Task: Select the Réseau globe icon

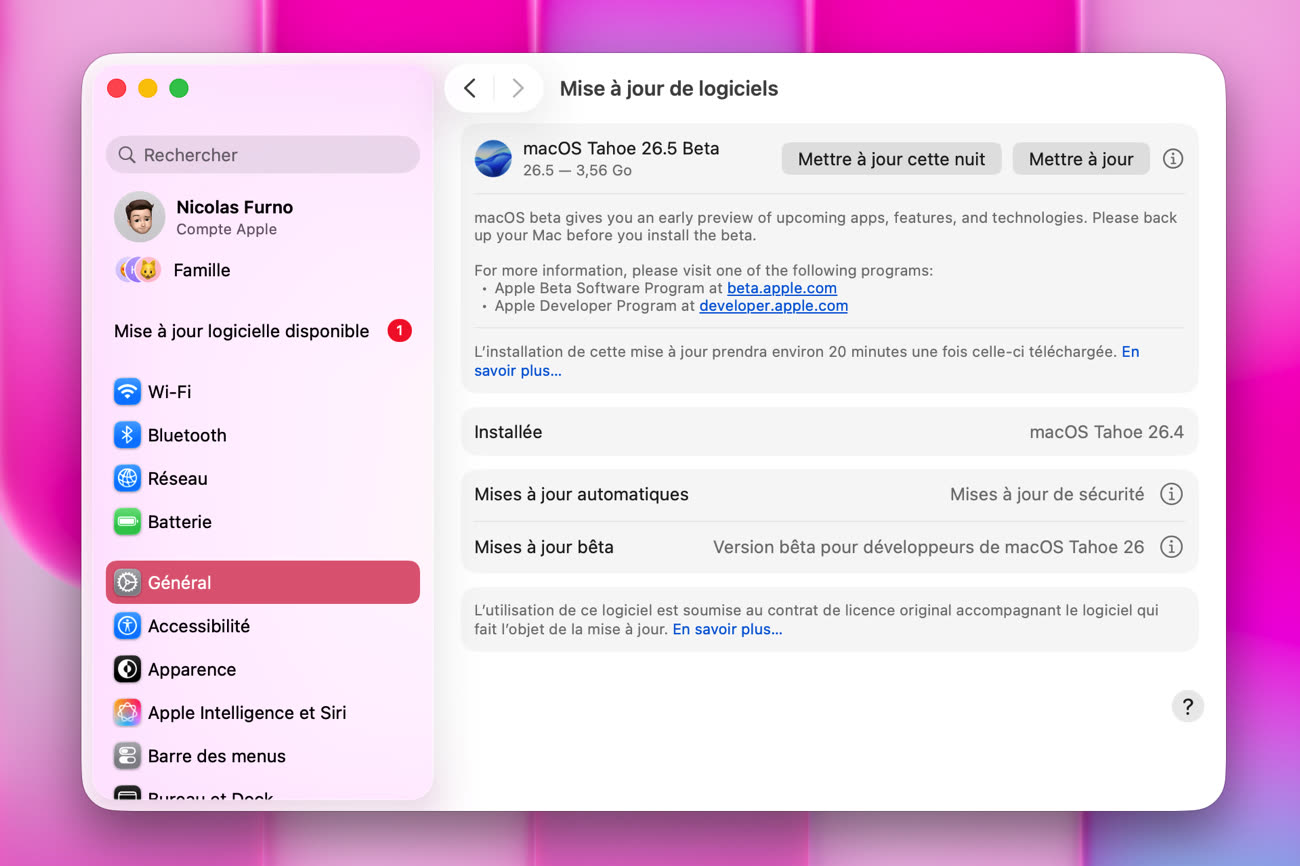Action: [127, 478]
